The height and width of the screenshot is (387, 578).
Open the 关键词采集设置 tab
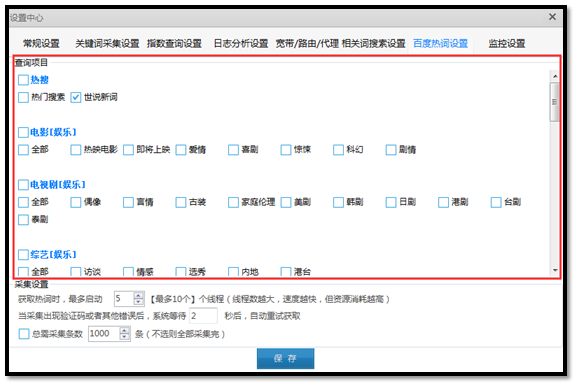click(x=107, y=43)
